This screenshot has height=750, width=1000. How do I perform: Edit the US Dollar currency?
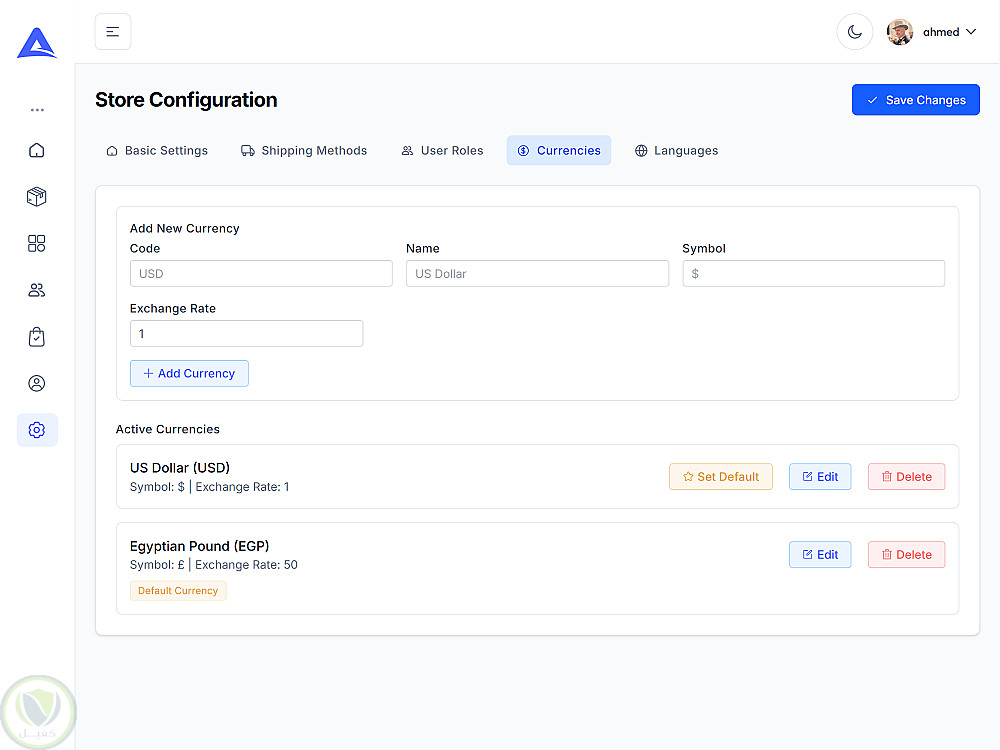click(x=820, y=477)
